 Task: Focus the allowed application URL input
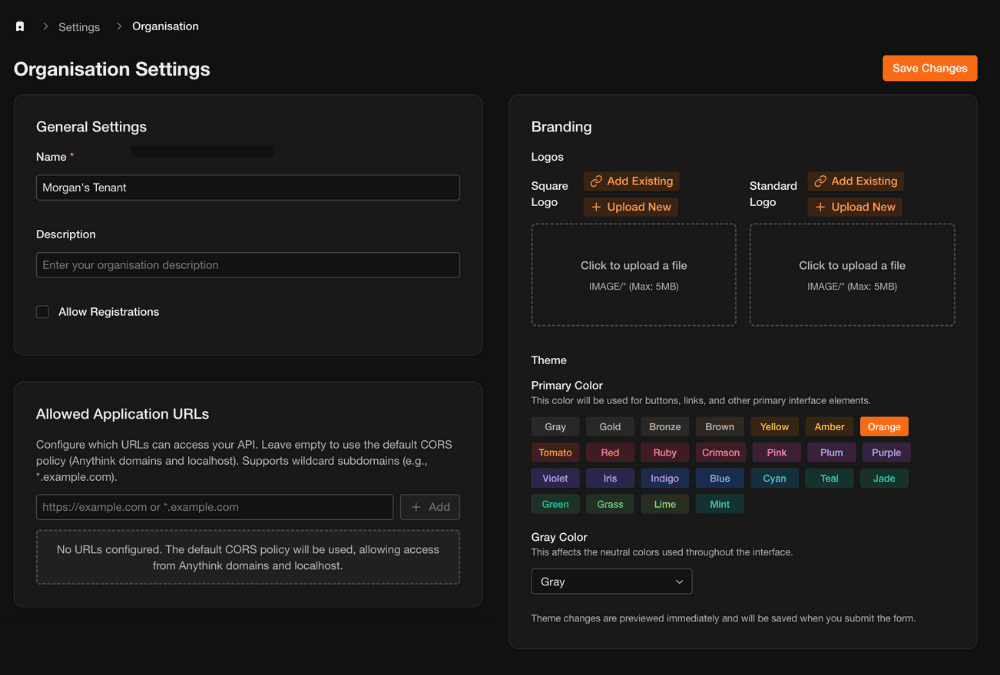coord(214,507)
